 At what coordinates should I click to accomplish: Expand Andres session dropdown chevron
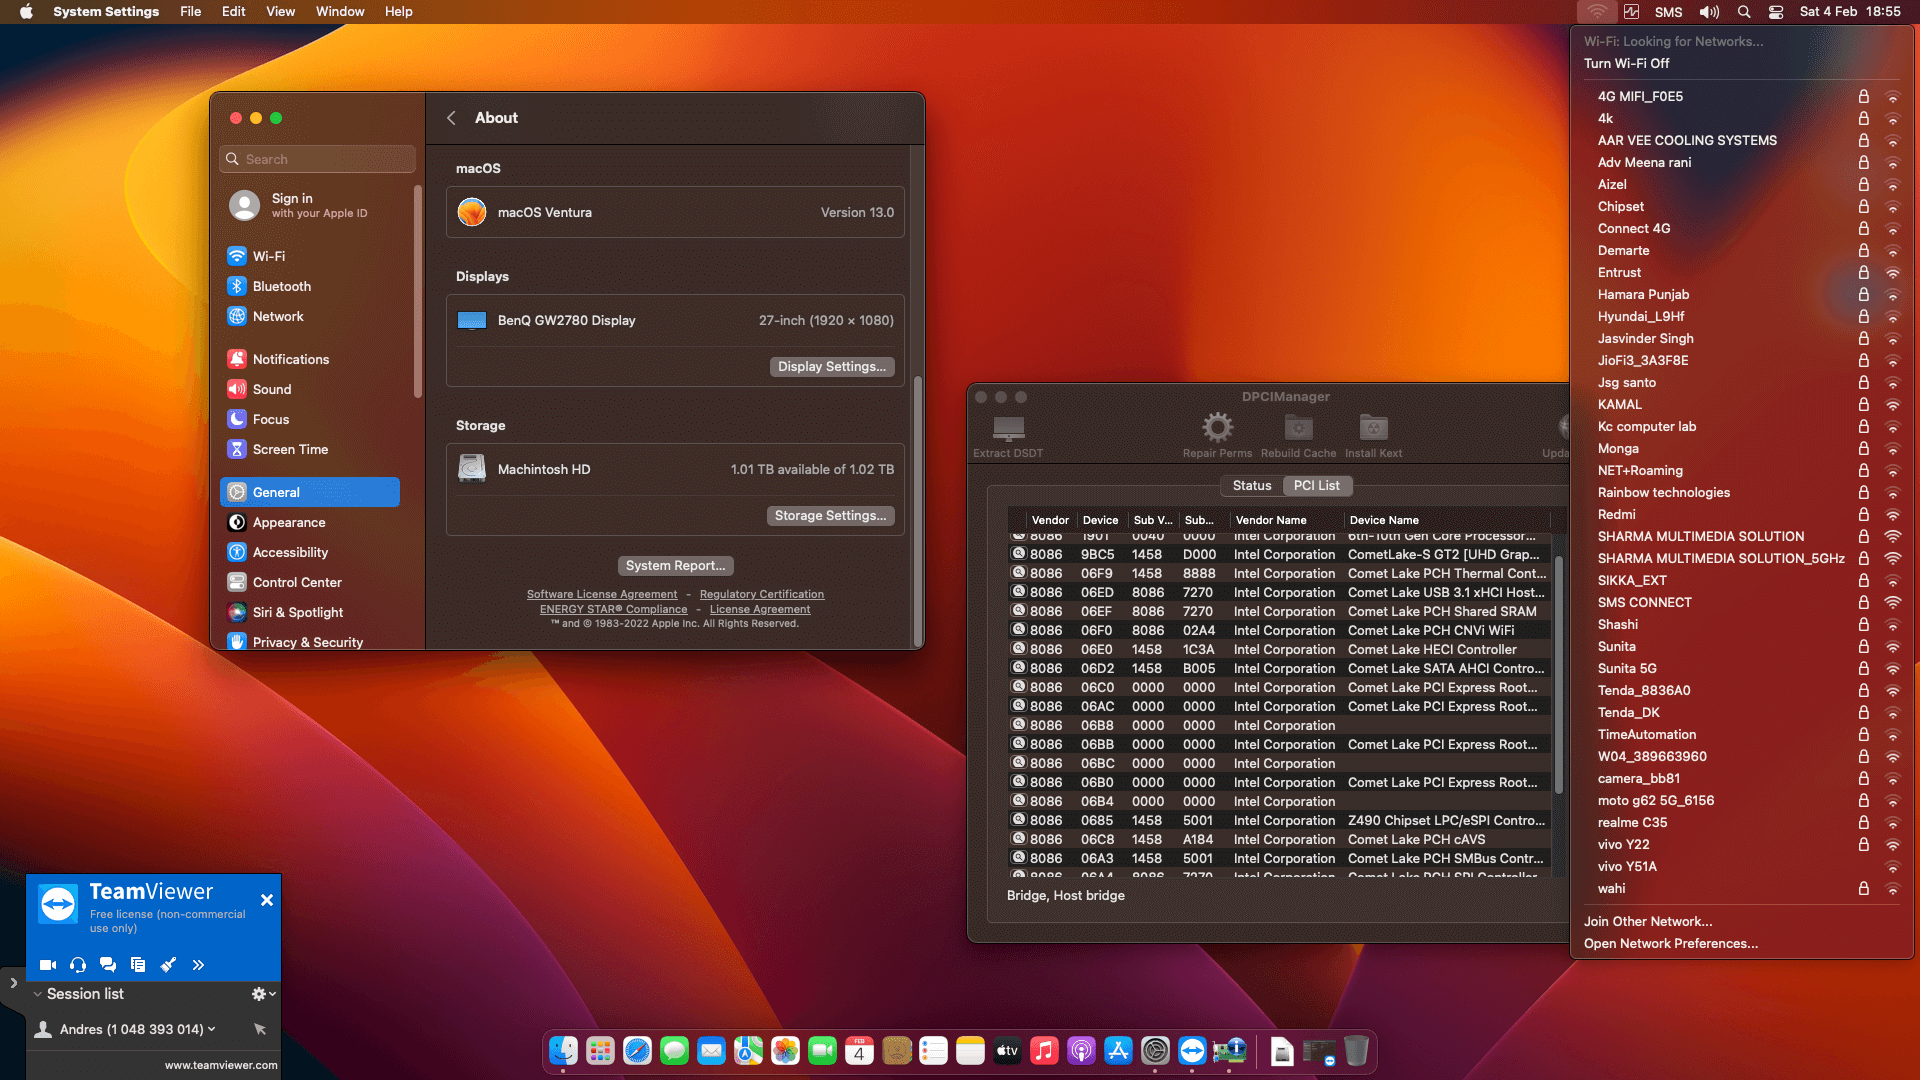(x=211, y=1029)
